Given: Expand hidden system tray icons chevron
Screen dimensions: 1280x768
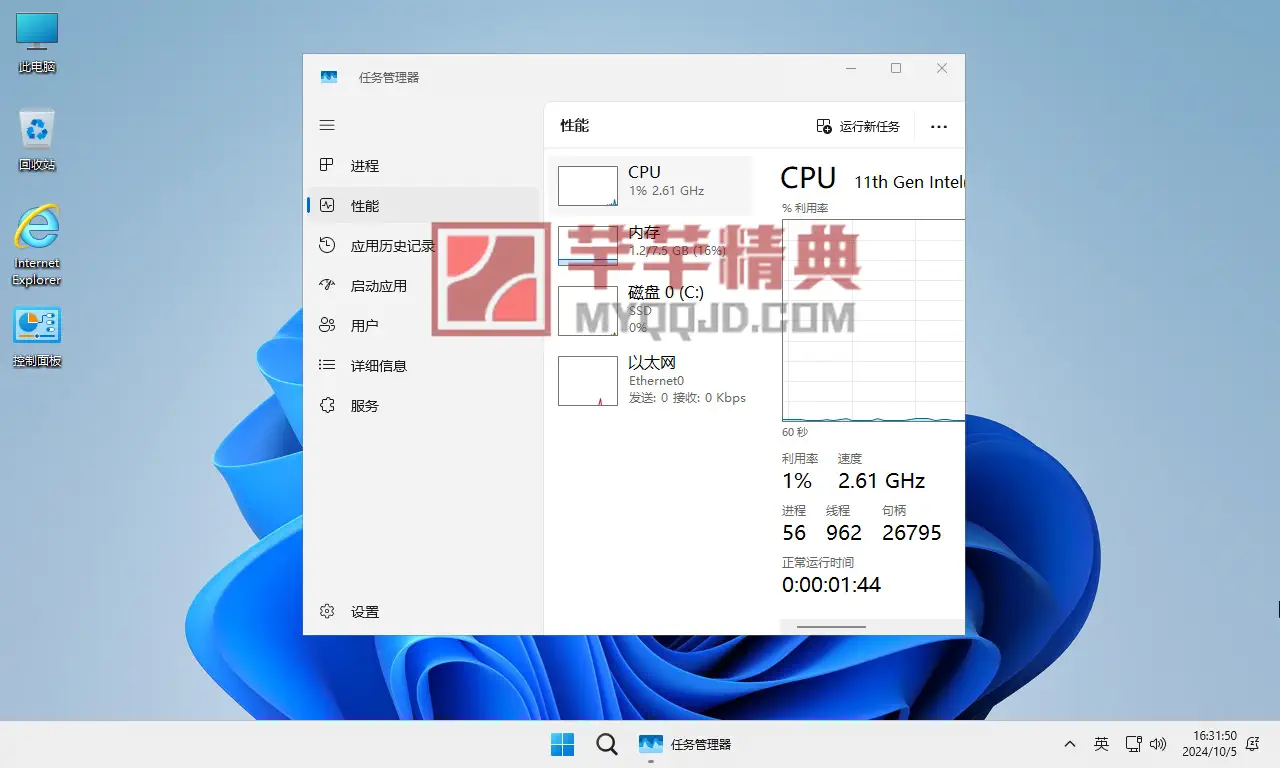Looking at the screenshot, I should pyautogui.click(x=1070, y=744).
